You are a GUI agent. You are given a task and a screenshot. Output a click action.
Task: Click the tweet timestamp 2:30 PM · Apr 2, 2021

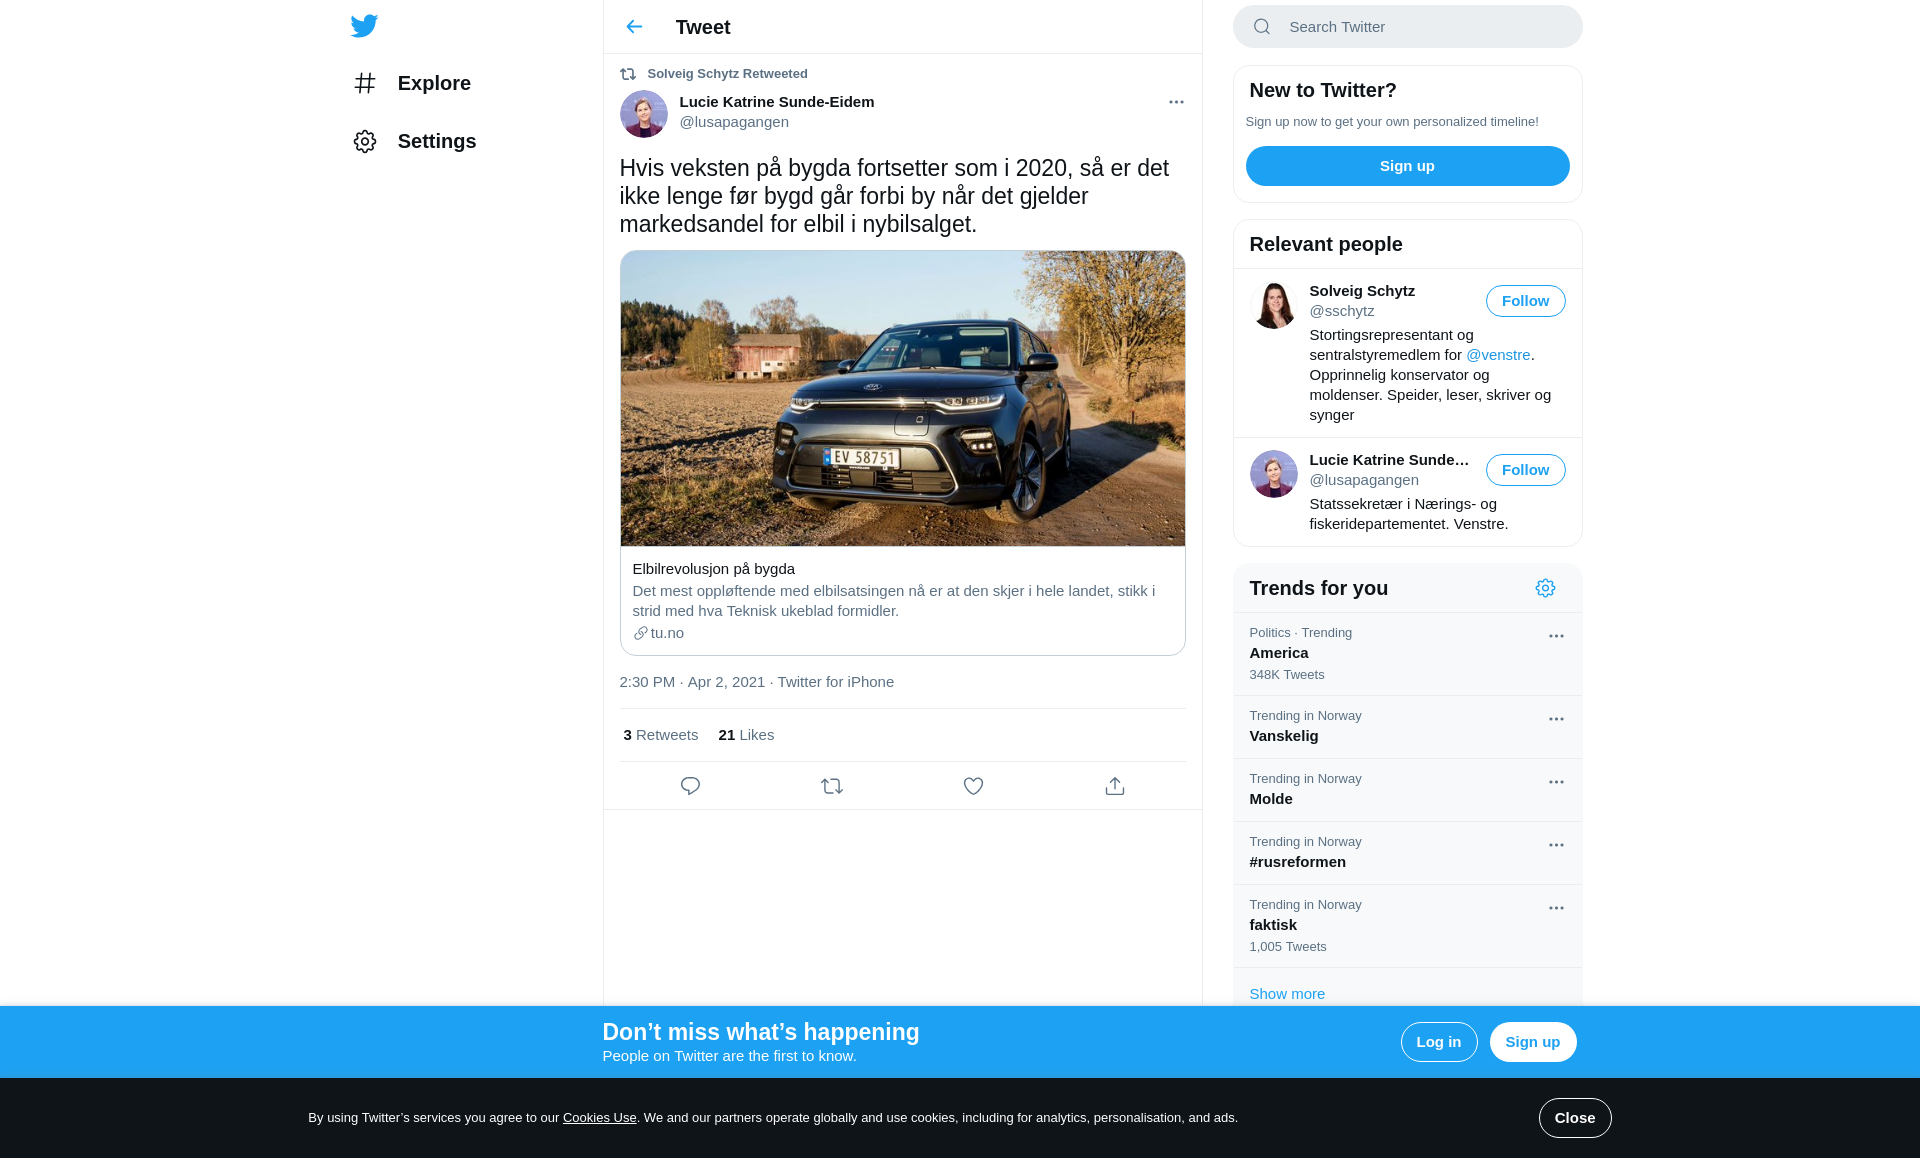coord(692,682)
